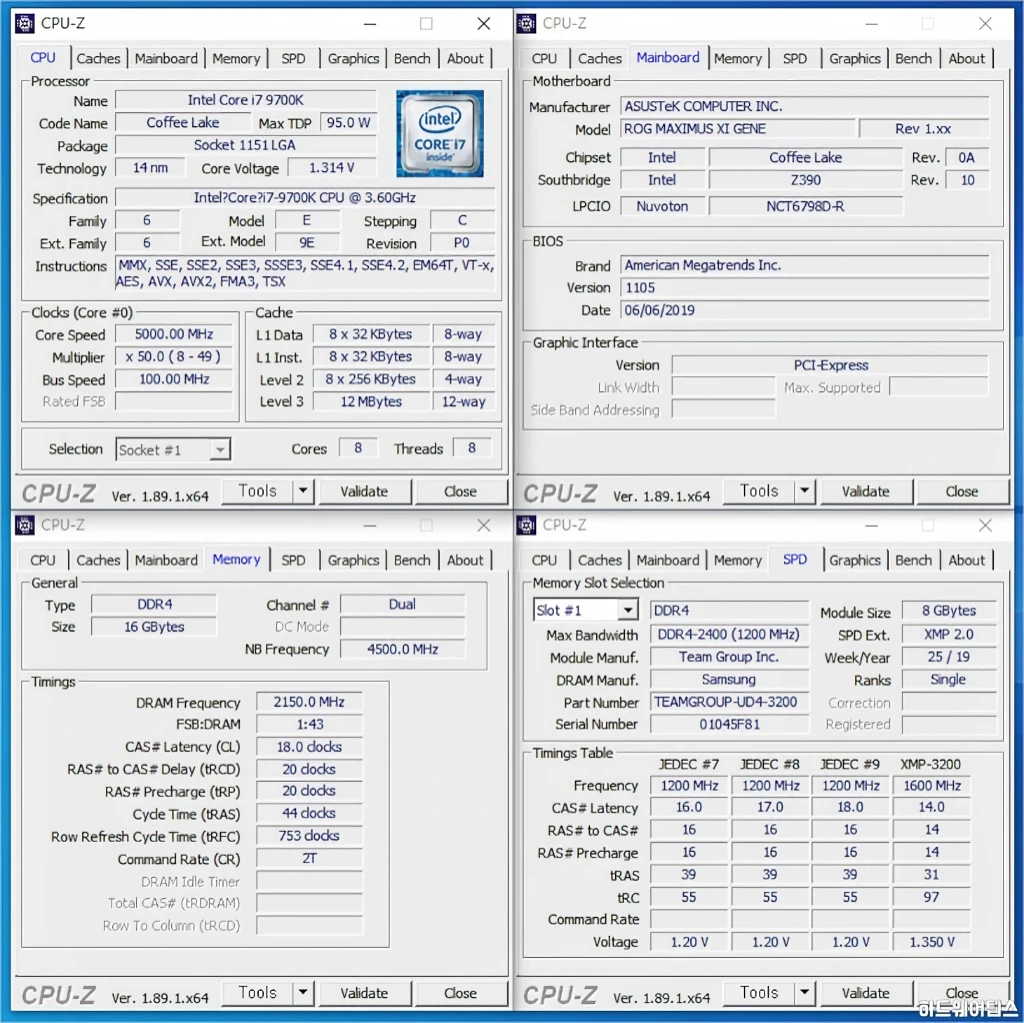
Task: Click the XMP-3200 voltage 1.350 V cell
Action: pyautogui.click(x=932, y=942)
